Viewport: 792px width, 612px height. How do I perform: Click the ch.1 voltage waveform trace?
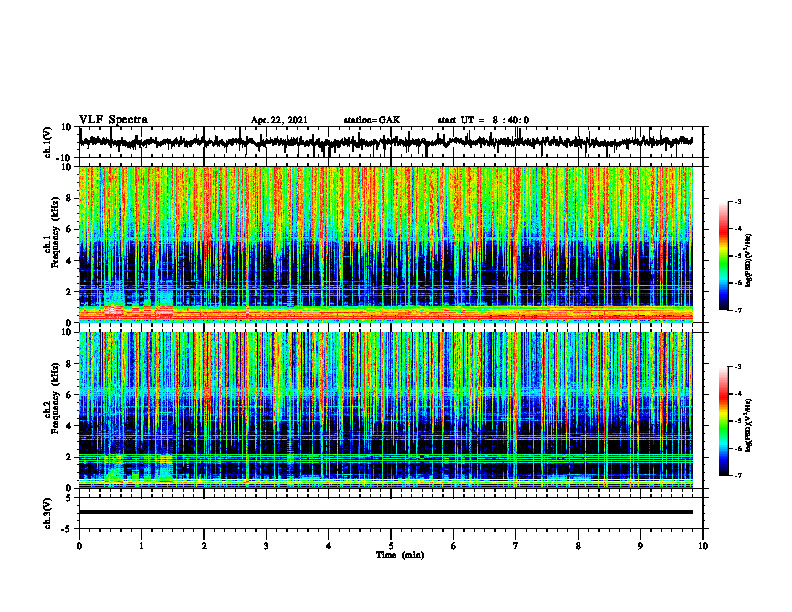coord(385,142)
